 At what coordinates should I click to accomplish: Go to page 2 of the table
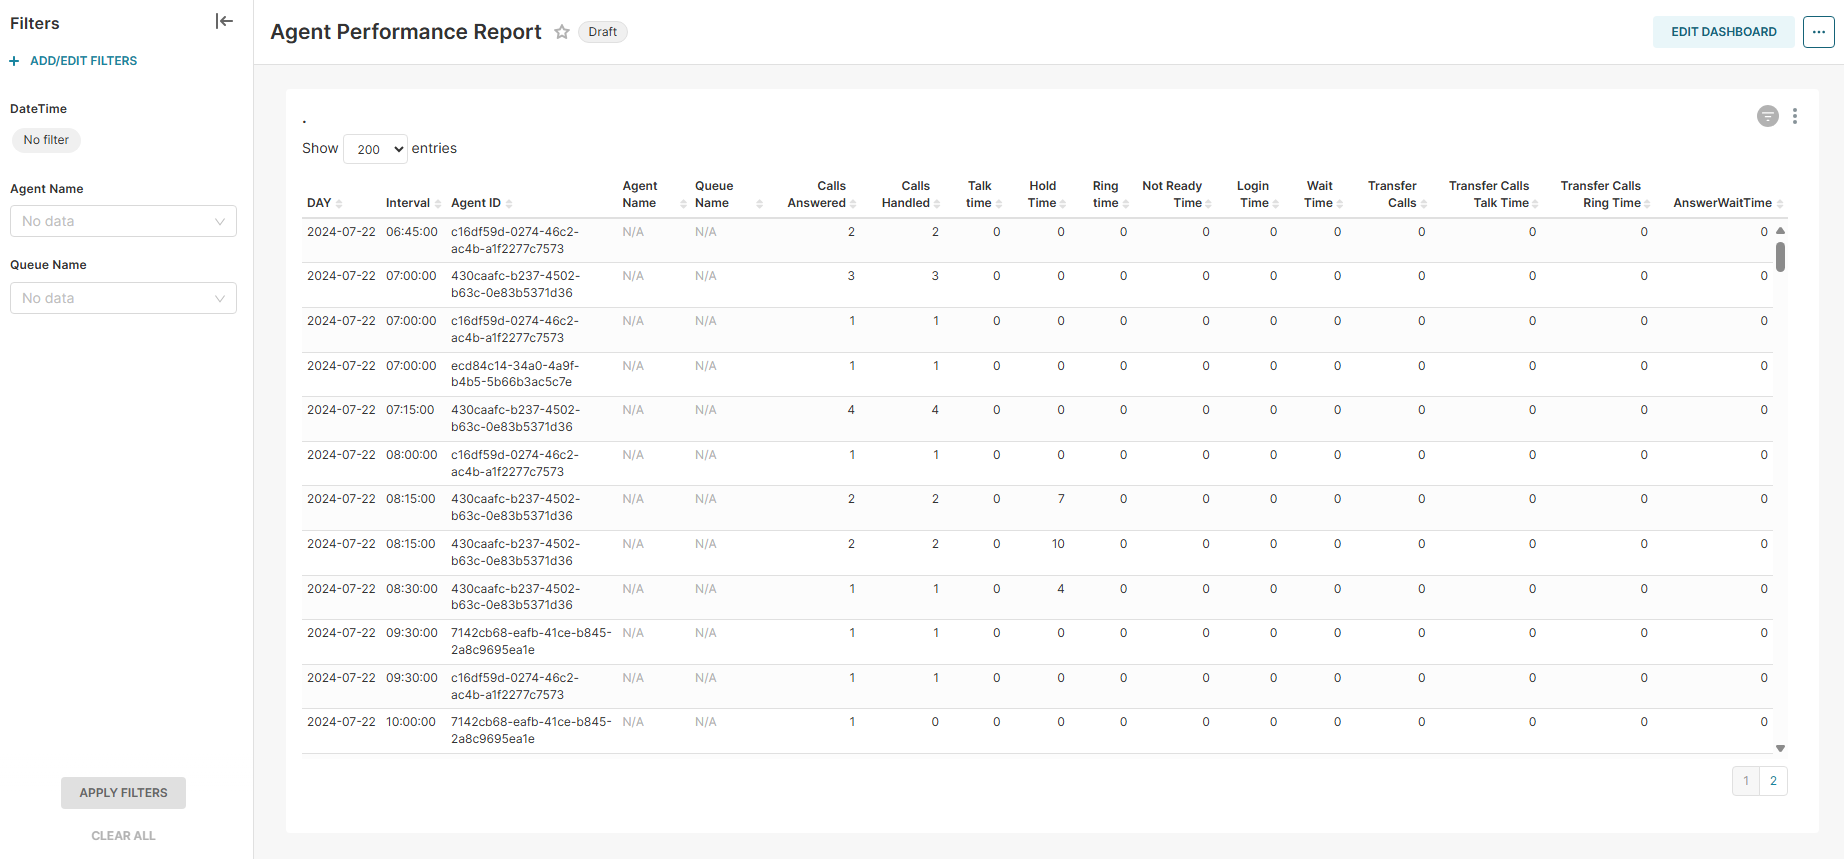coord(1773,781)
